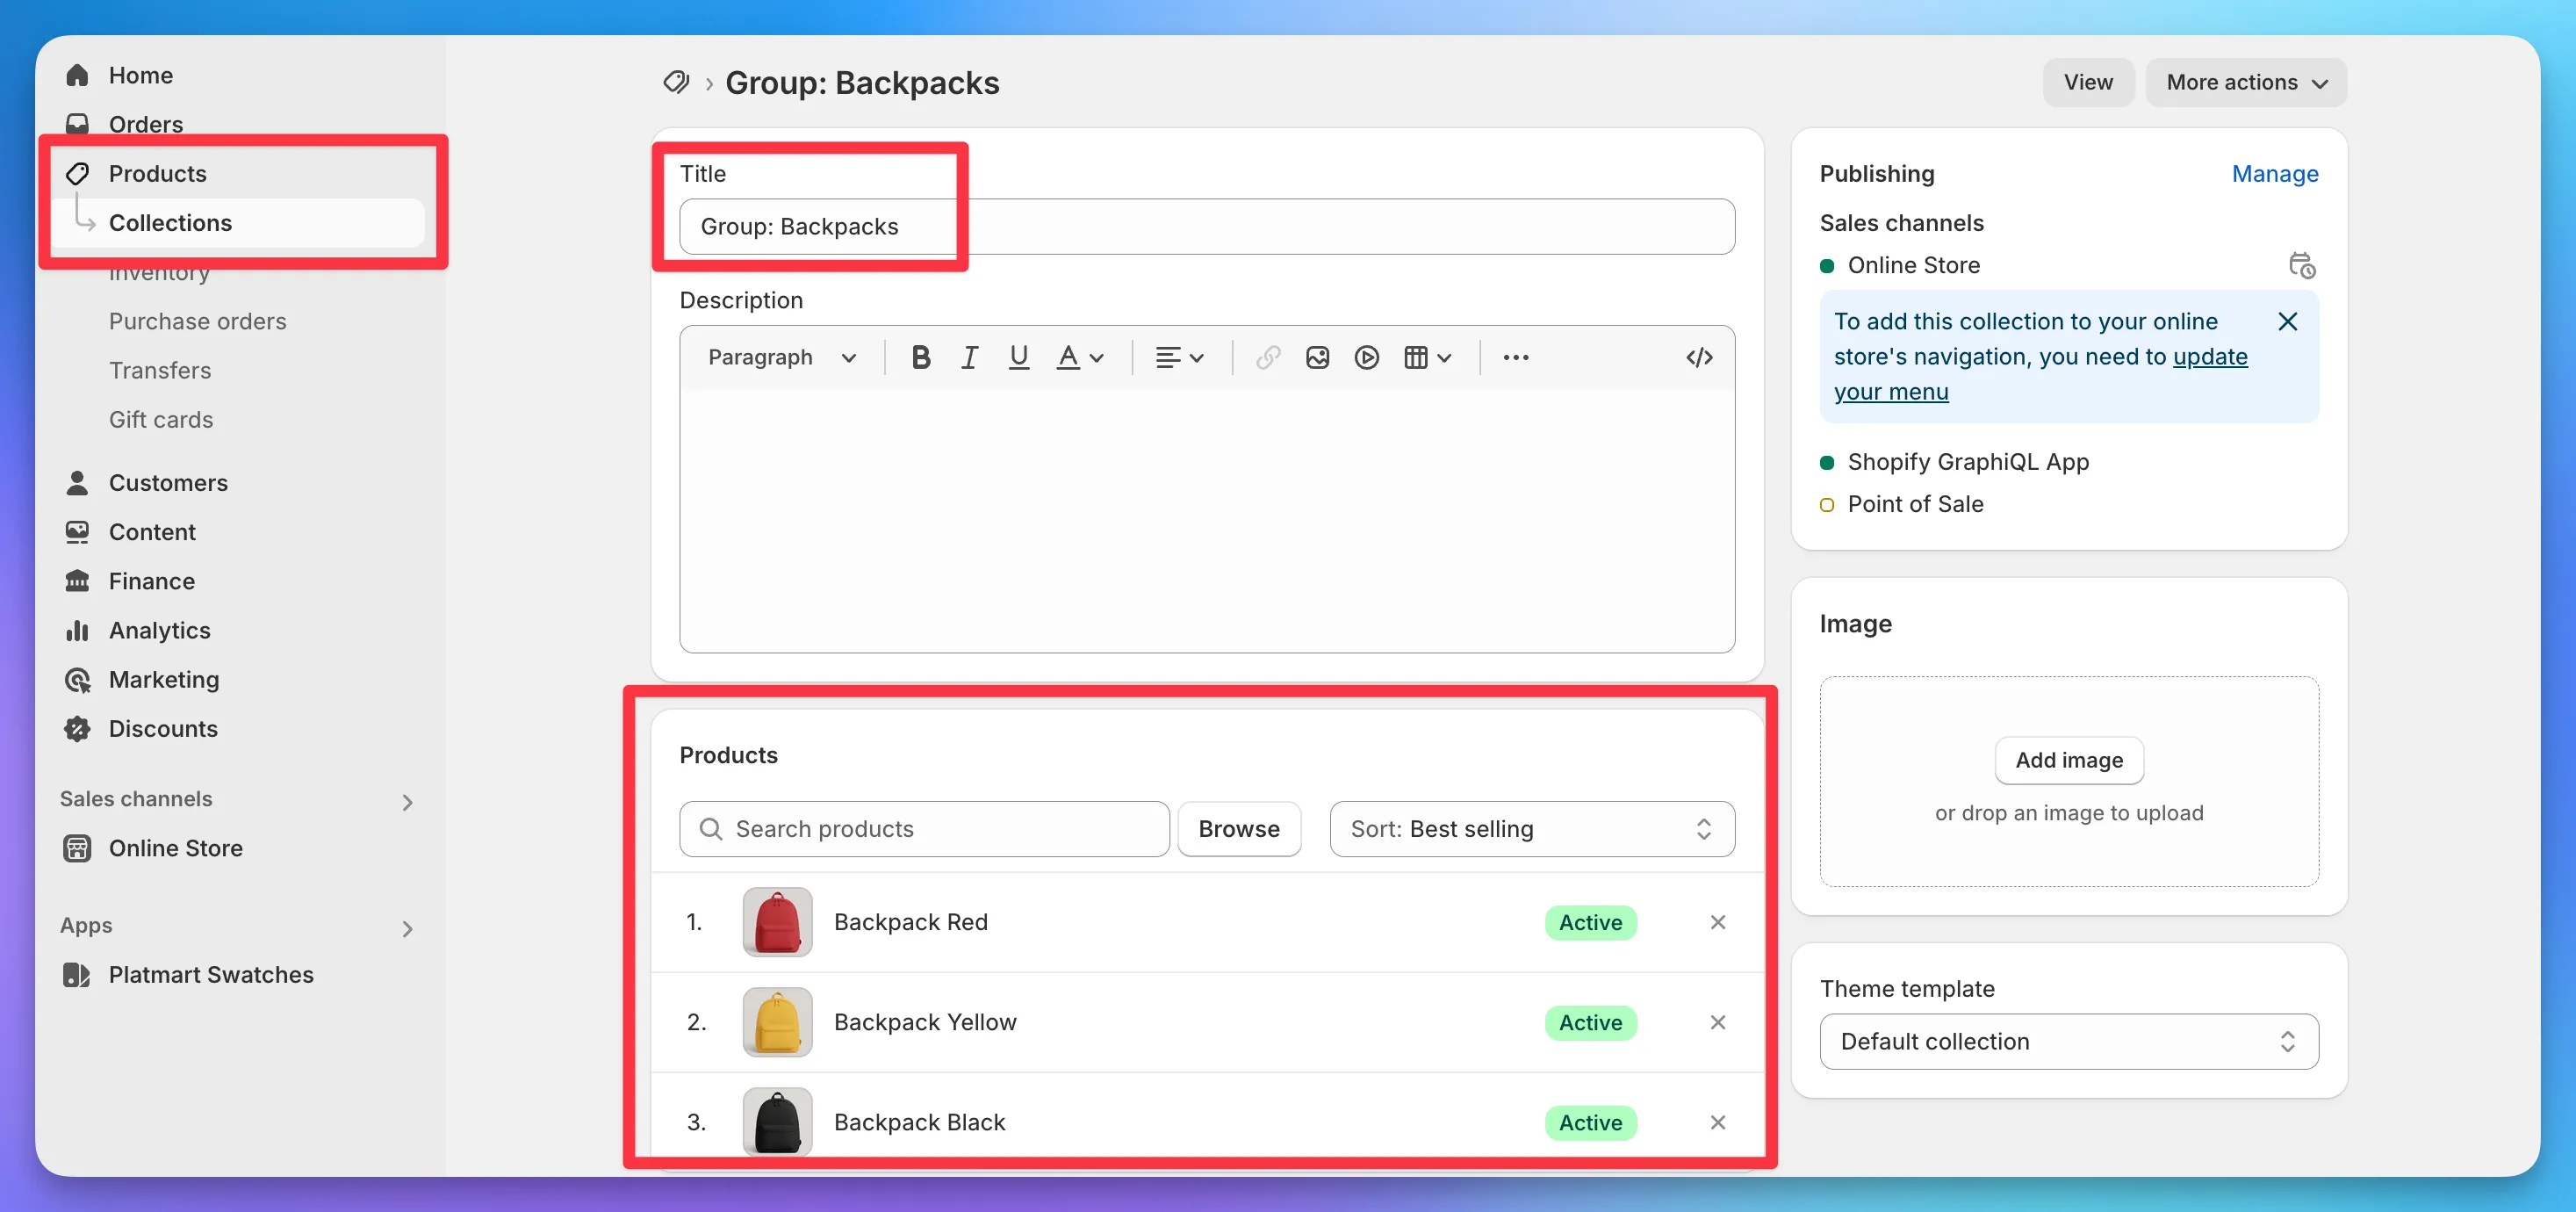Viewport: 2576px width, 1212px height.
Task: Toggle underline formatting
Action: 1018,357
